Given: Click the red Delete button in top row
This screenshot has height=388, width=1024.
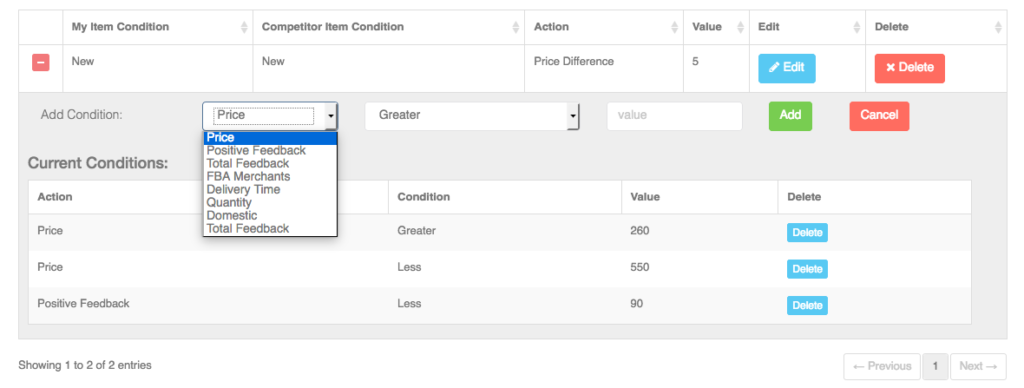Looking at the screenshot, I should coord(910,68).
